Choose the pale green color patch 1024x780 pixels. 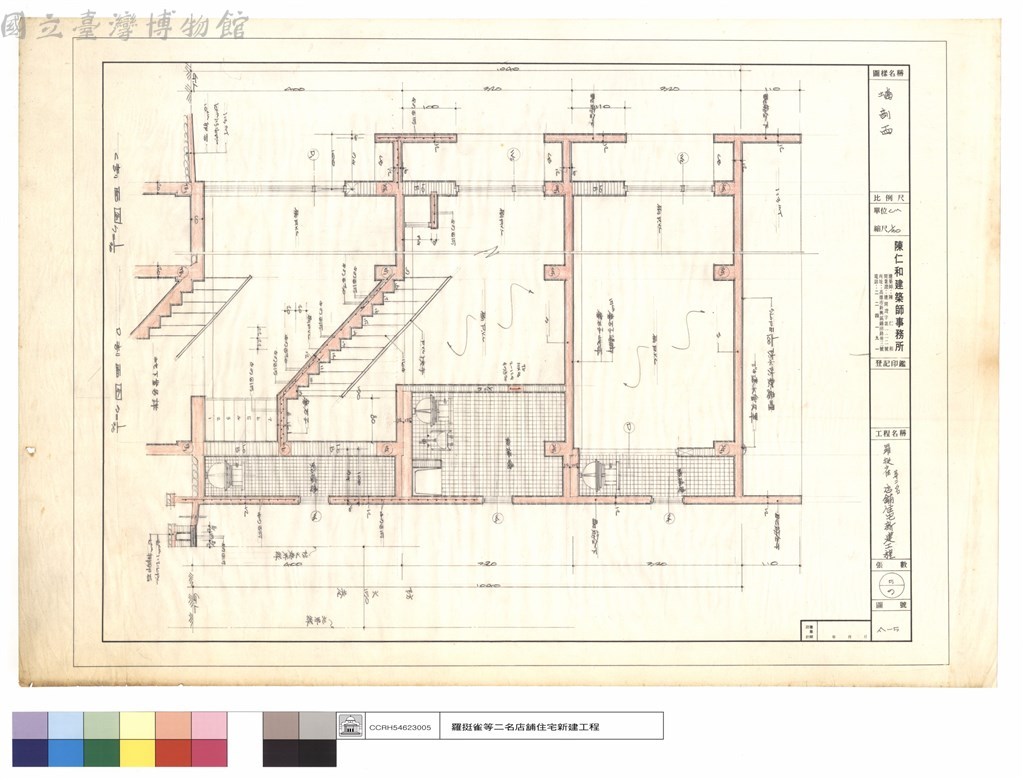click(x=101, y=725)
